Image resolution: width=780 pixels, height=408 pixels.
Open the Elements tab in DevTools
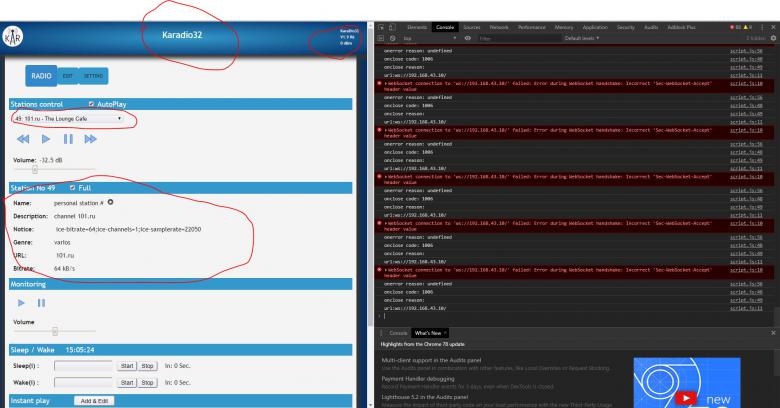(417, 27)
